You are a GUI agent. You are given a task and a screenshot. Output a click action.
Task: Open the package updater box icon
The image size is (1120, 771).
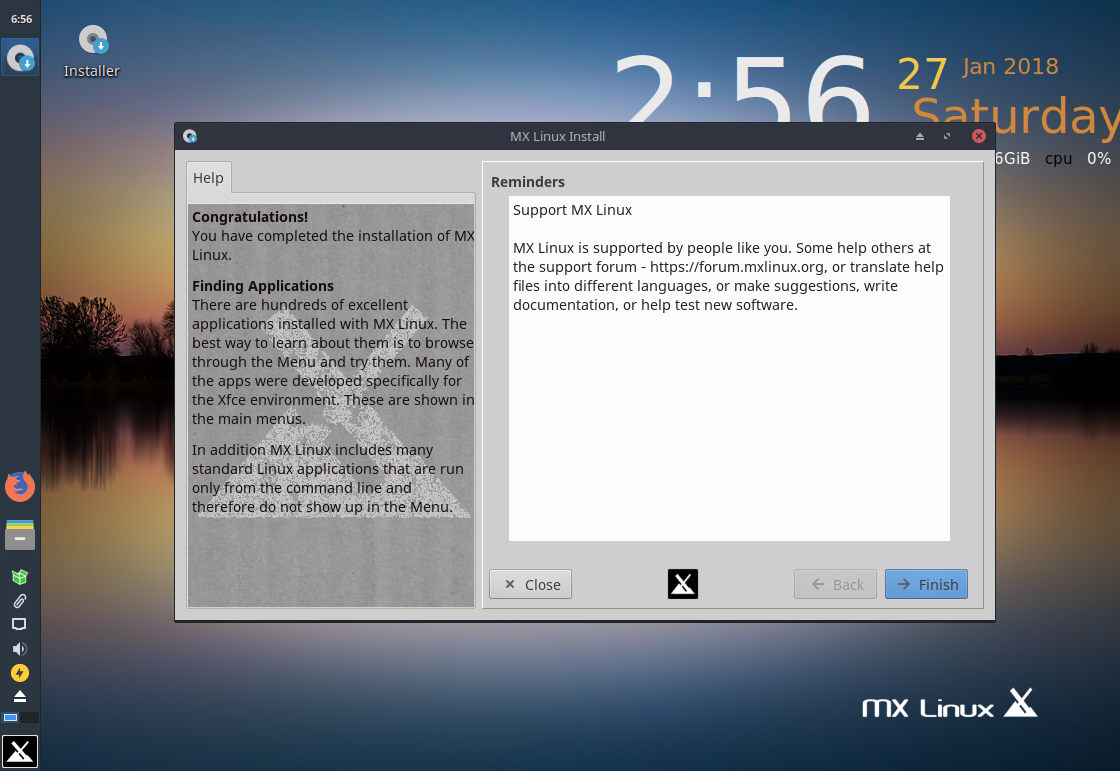(20, 576)
